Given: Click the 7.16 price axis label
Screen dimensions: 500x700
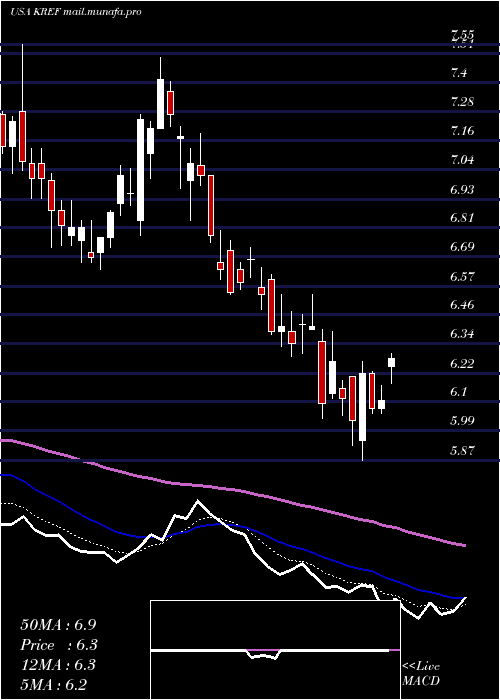Looking at the screenshot, I should 462,130.
